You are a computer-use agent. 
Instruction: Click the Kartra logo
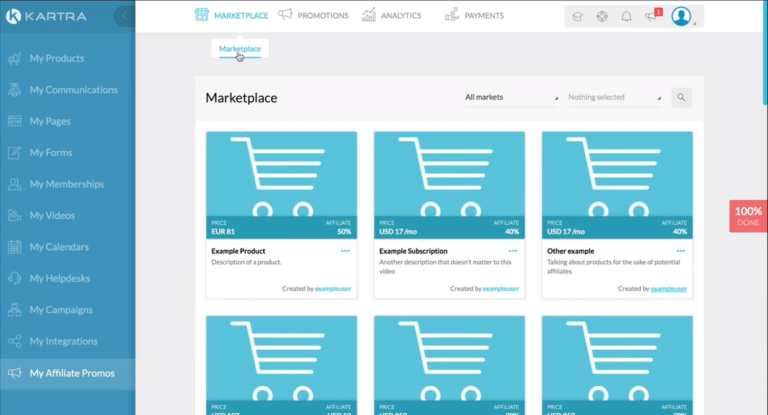[x=50, y=16]
